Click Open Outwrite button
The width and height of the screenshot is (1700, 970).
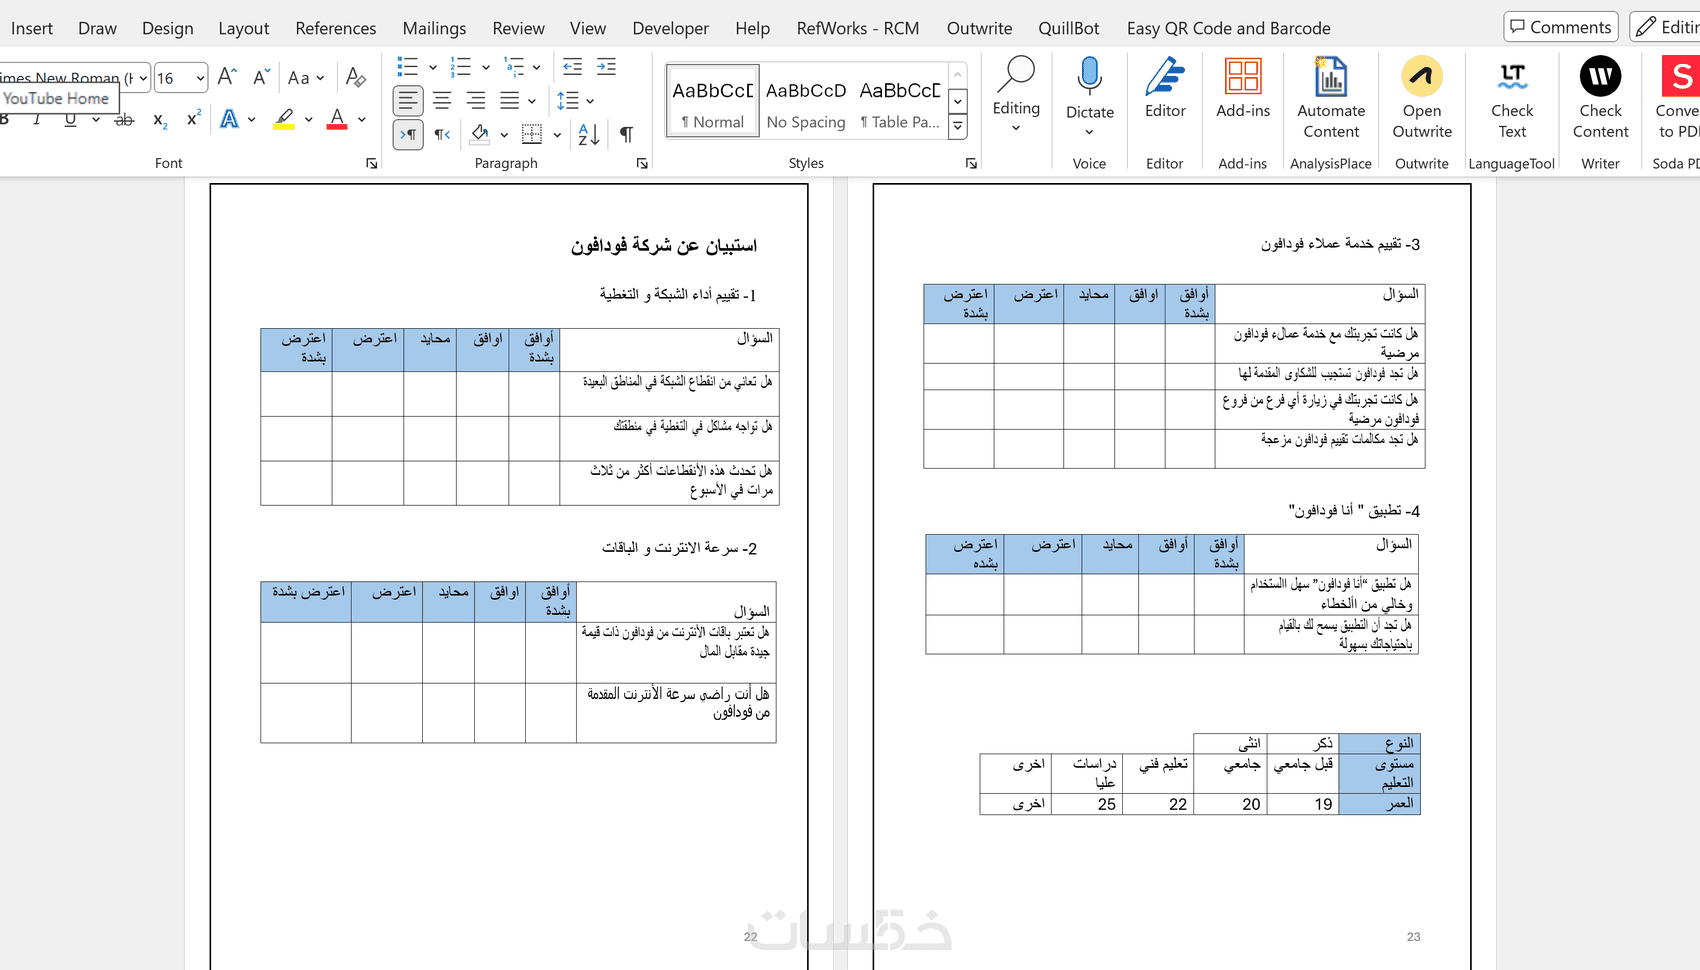(1422, 98)
